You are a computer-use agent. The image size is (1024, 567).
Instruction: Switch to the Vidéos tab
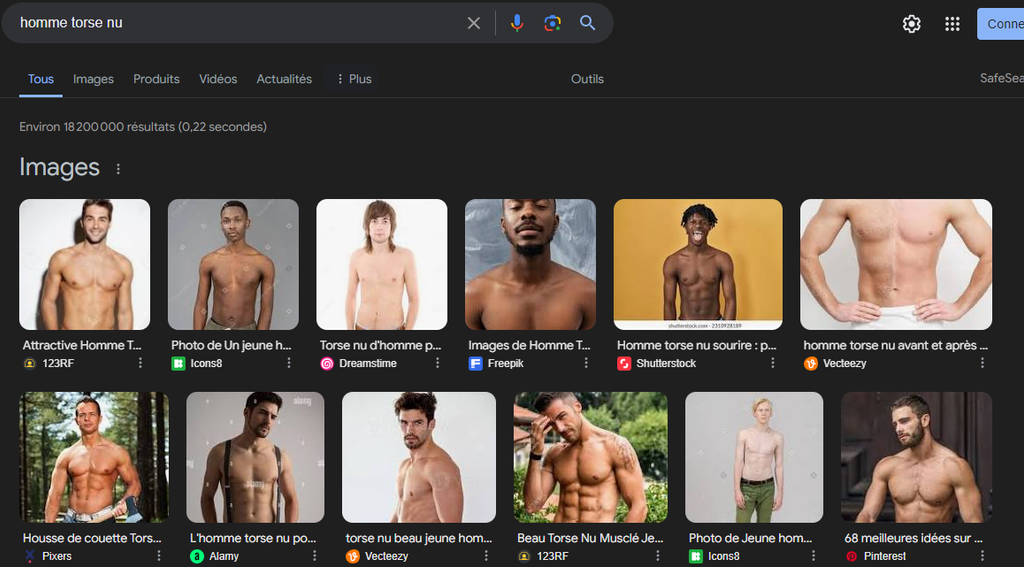tap(218, 79)
